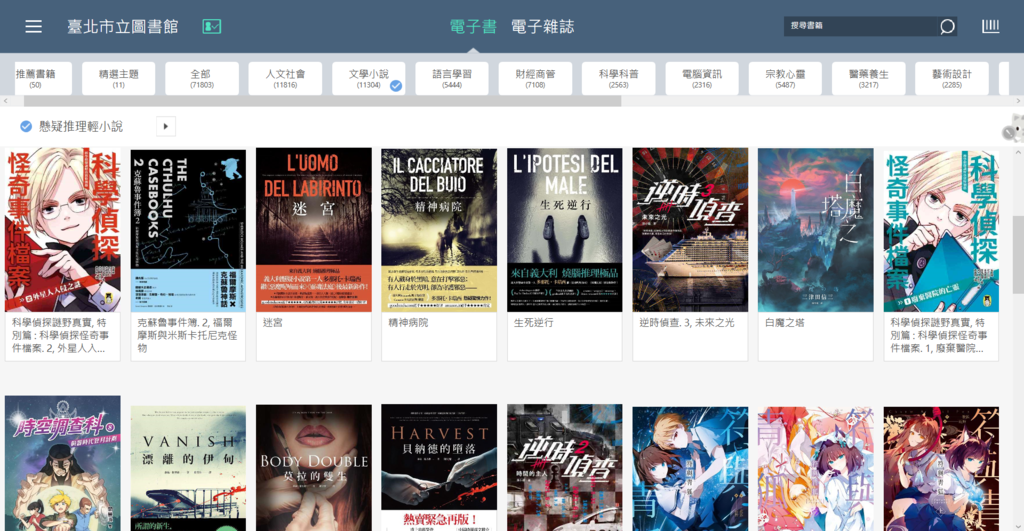Click the category bar scroll-right arrow
1024x531 pixels.
[x=1018, y=101]
